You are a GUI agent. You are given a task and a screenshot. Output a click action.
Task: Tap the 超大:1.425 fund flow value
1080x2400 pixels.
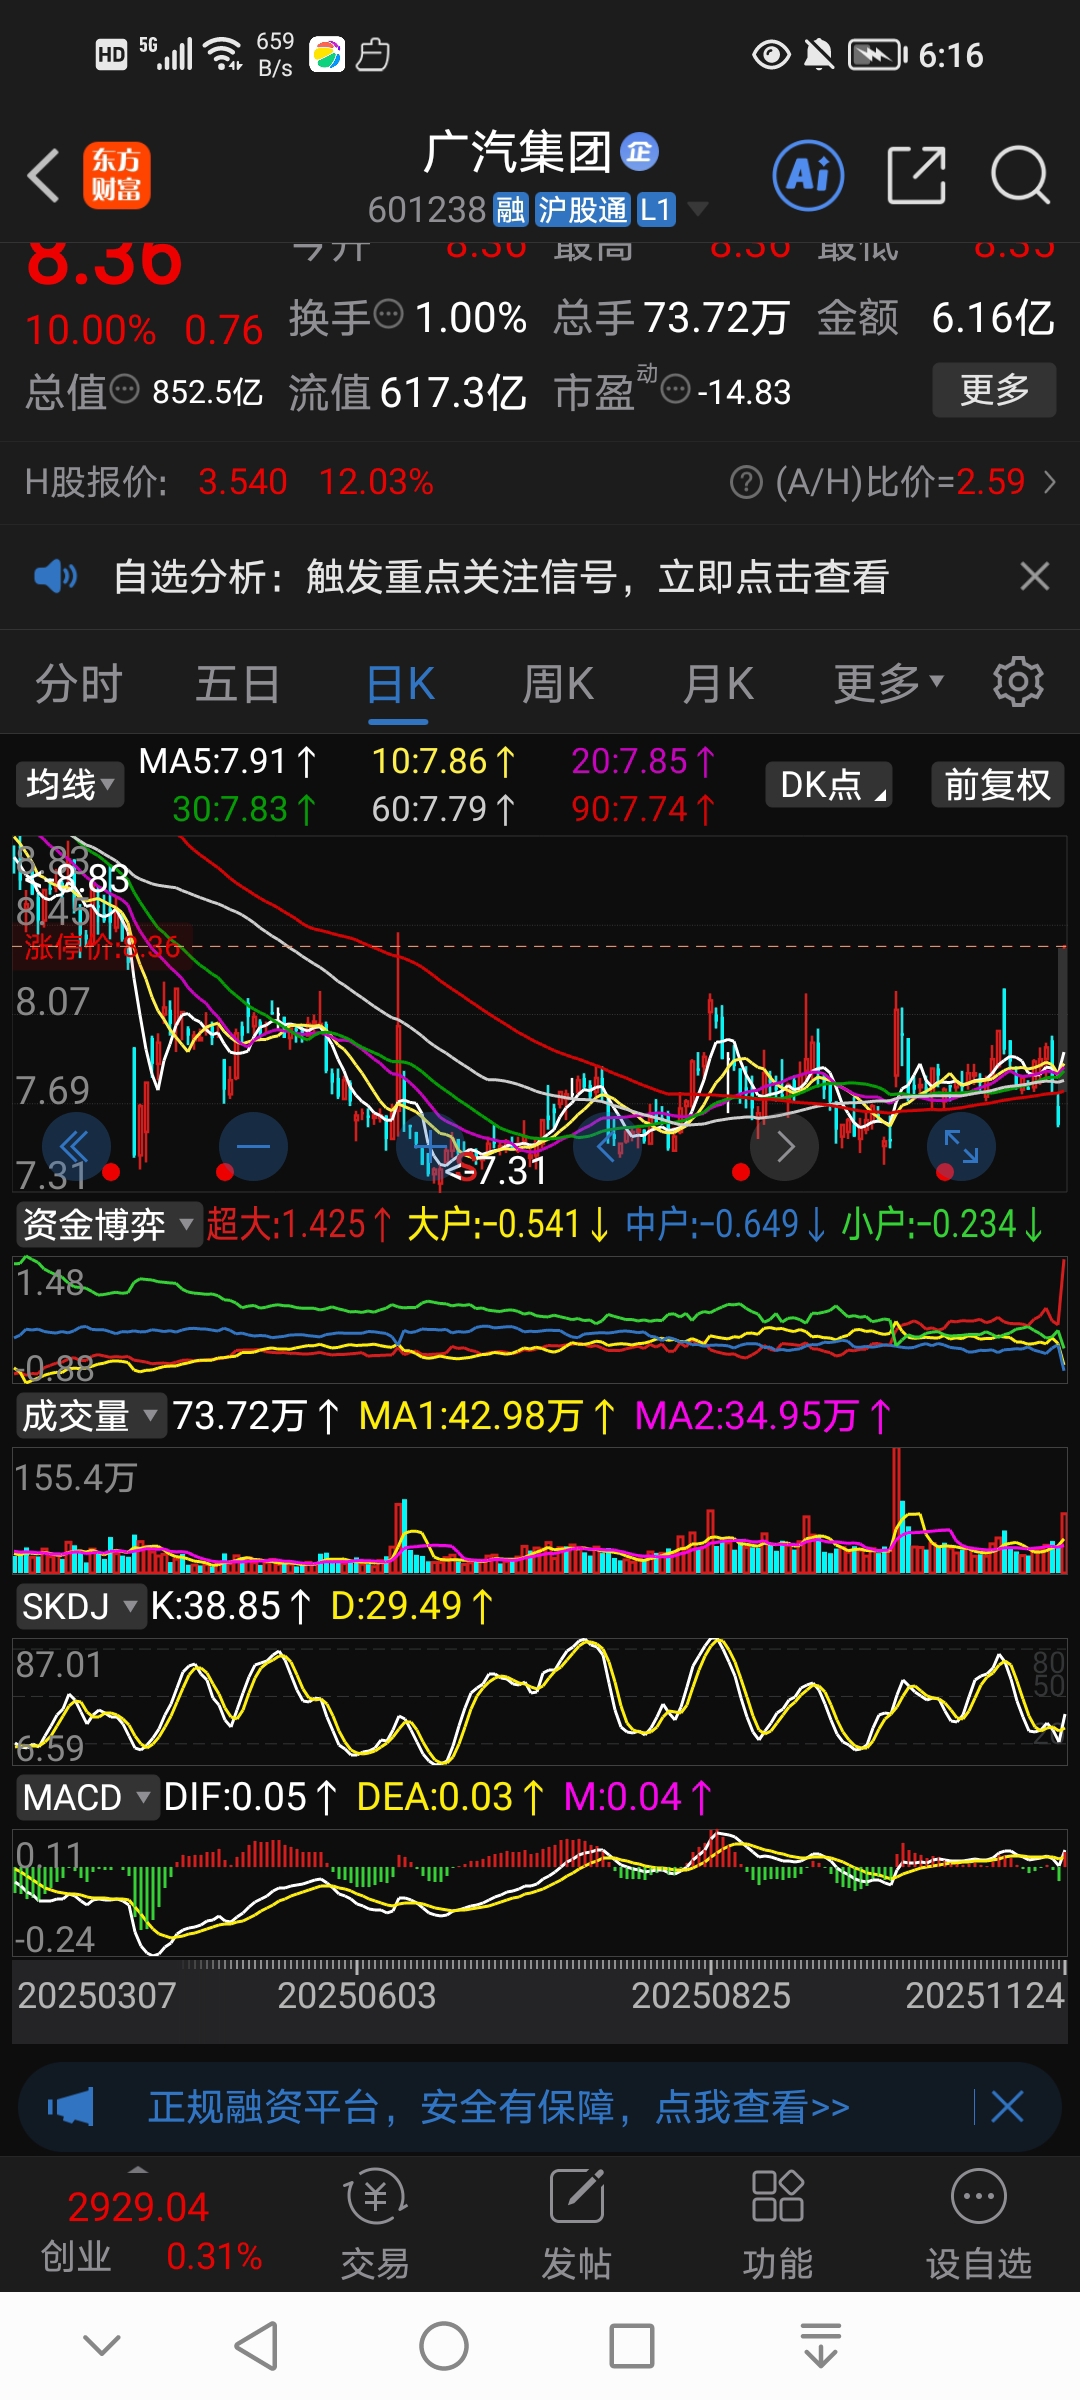[299, 1224]
